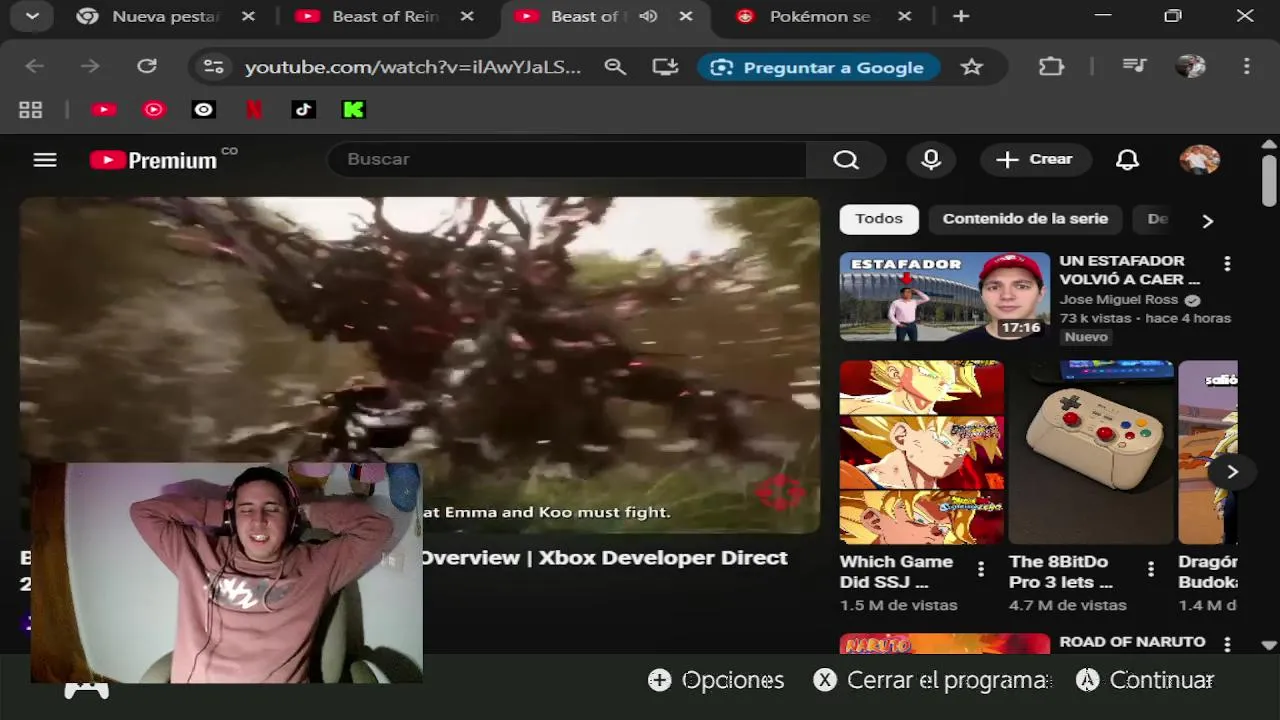Screen dimensions: 1280x720
Task: Open Which Game Did SSJ Short title
Action: (x=896, y=571)
